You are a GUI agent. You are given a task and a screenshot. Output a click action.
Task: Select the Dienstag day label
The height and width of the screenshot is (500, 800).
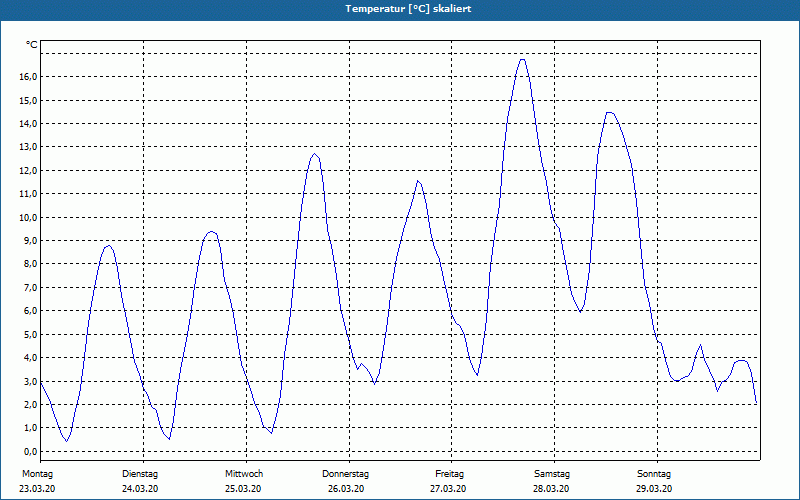[140, 474]
